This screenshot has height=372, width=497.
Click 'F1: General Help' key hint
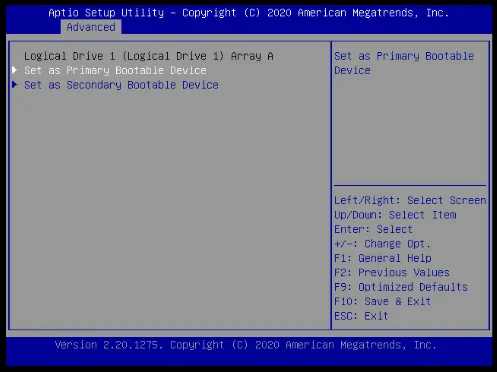click(x=383, y=258)
